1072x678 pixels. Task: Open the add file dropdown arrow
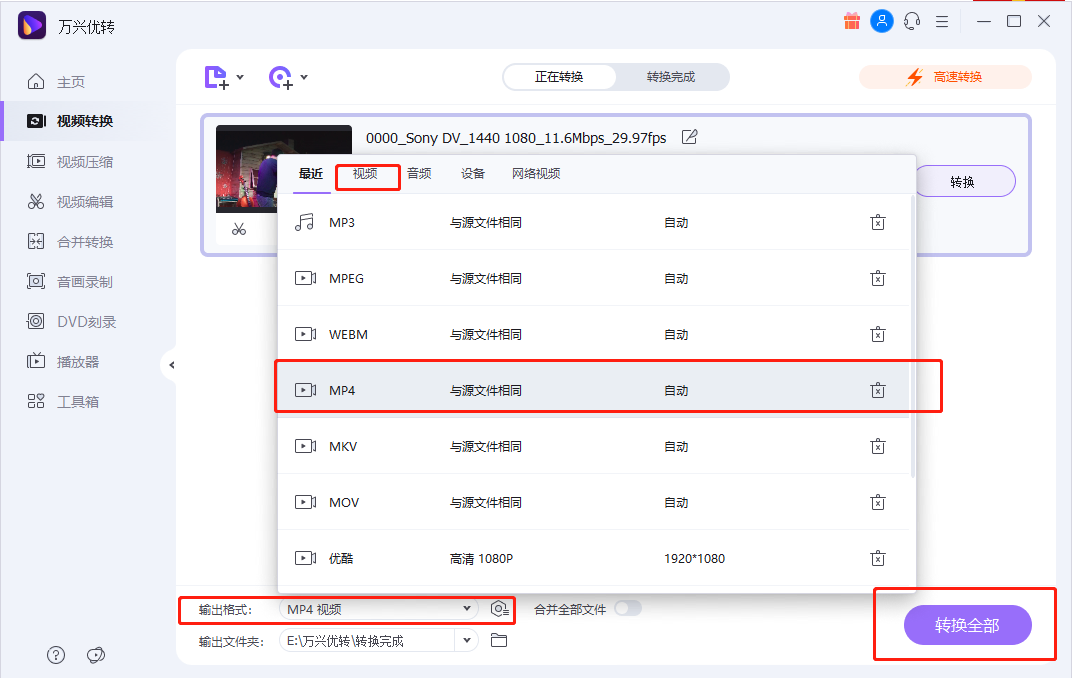(240, 77)
